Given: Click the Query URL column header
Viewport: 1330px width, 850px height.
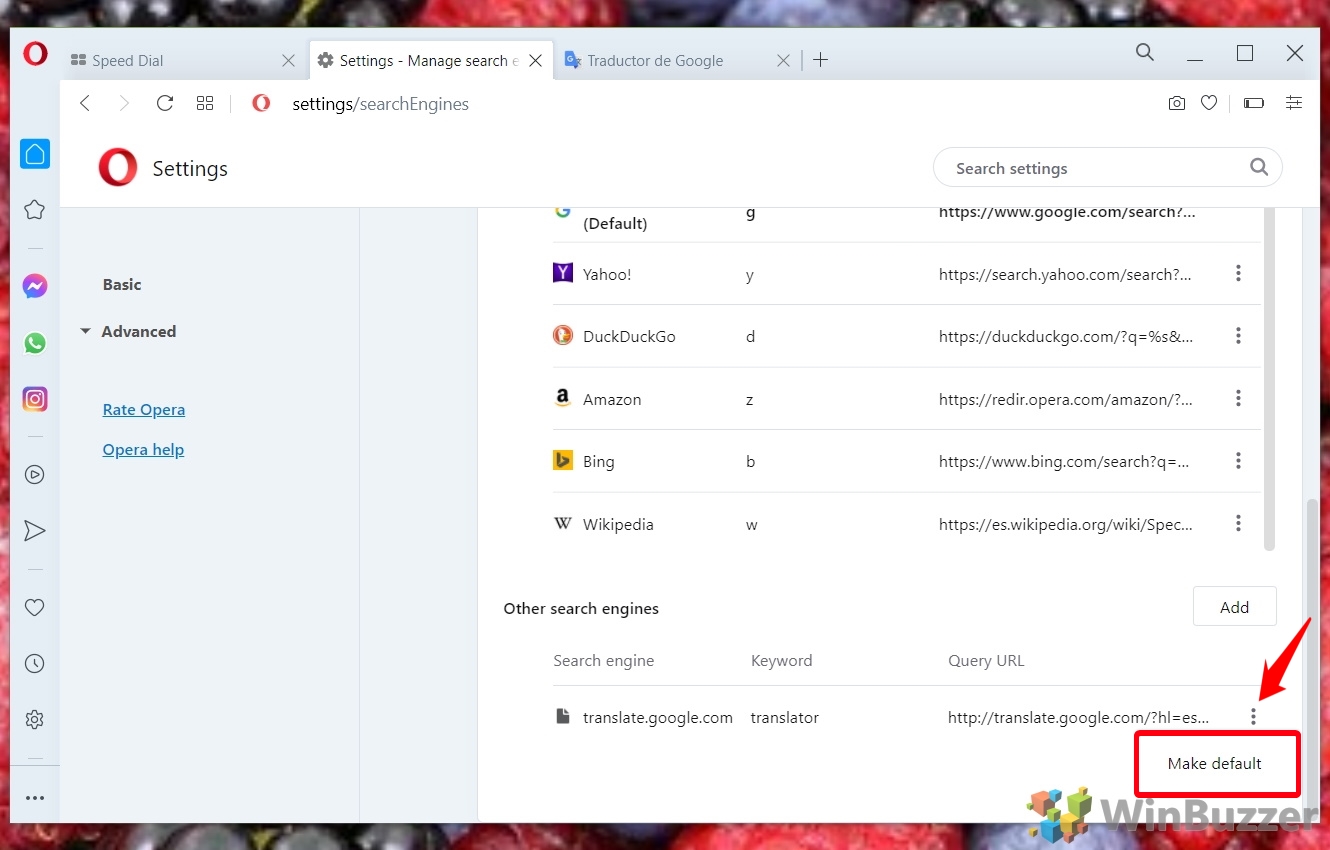Looking at the screenshot, I should click(986, 660).
